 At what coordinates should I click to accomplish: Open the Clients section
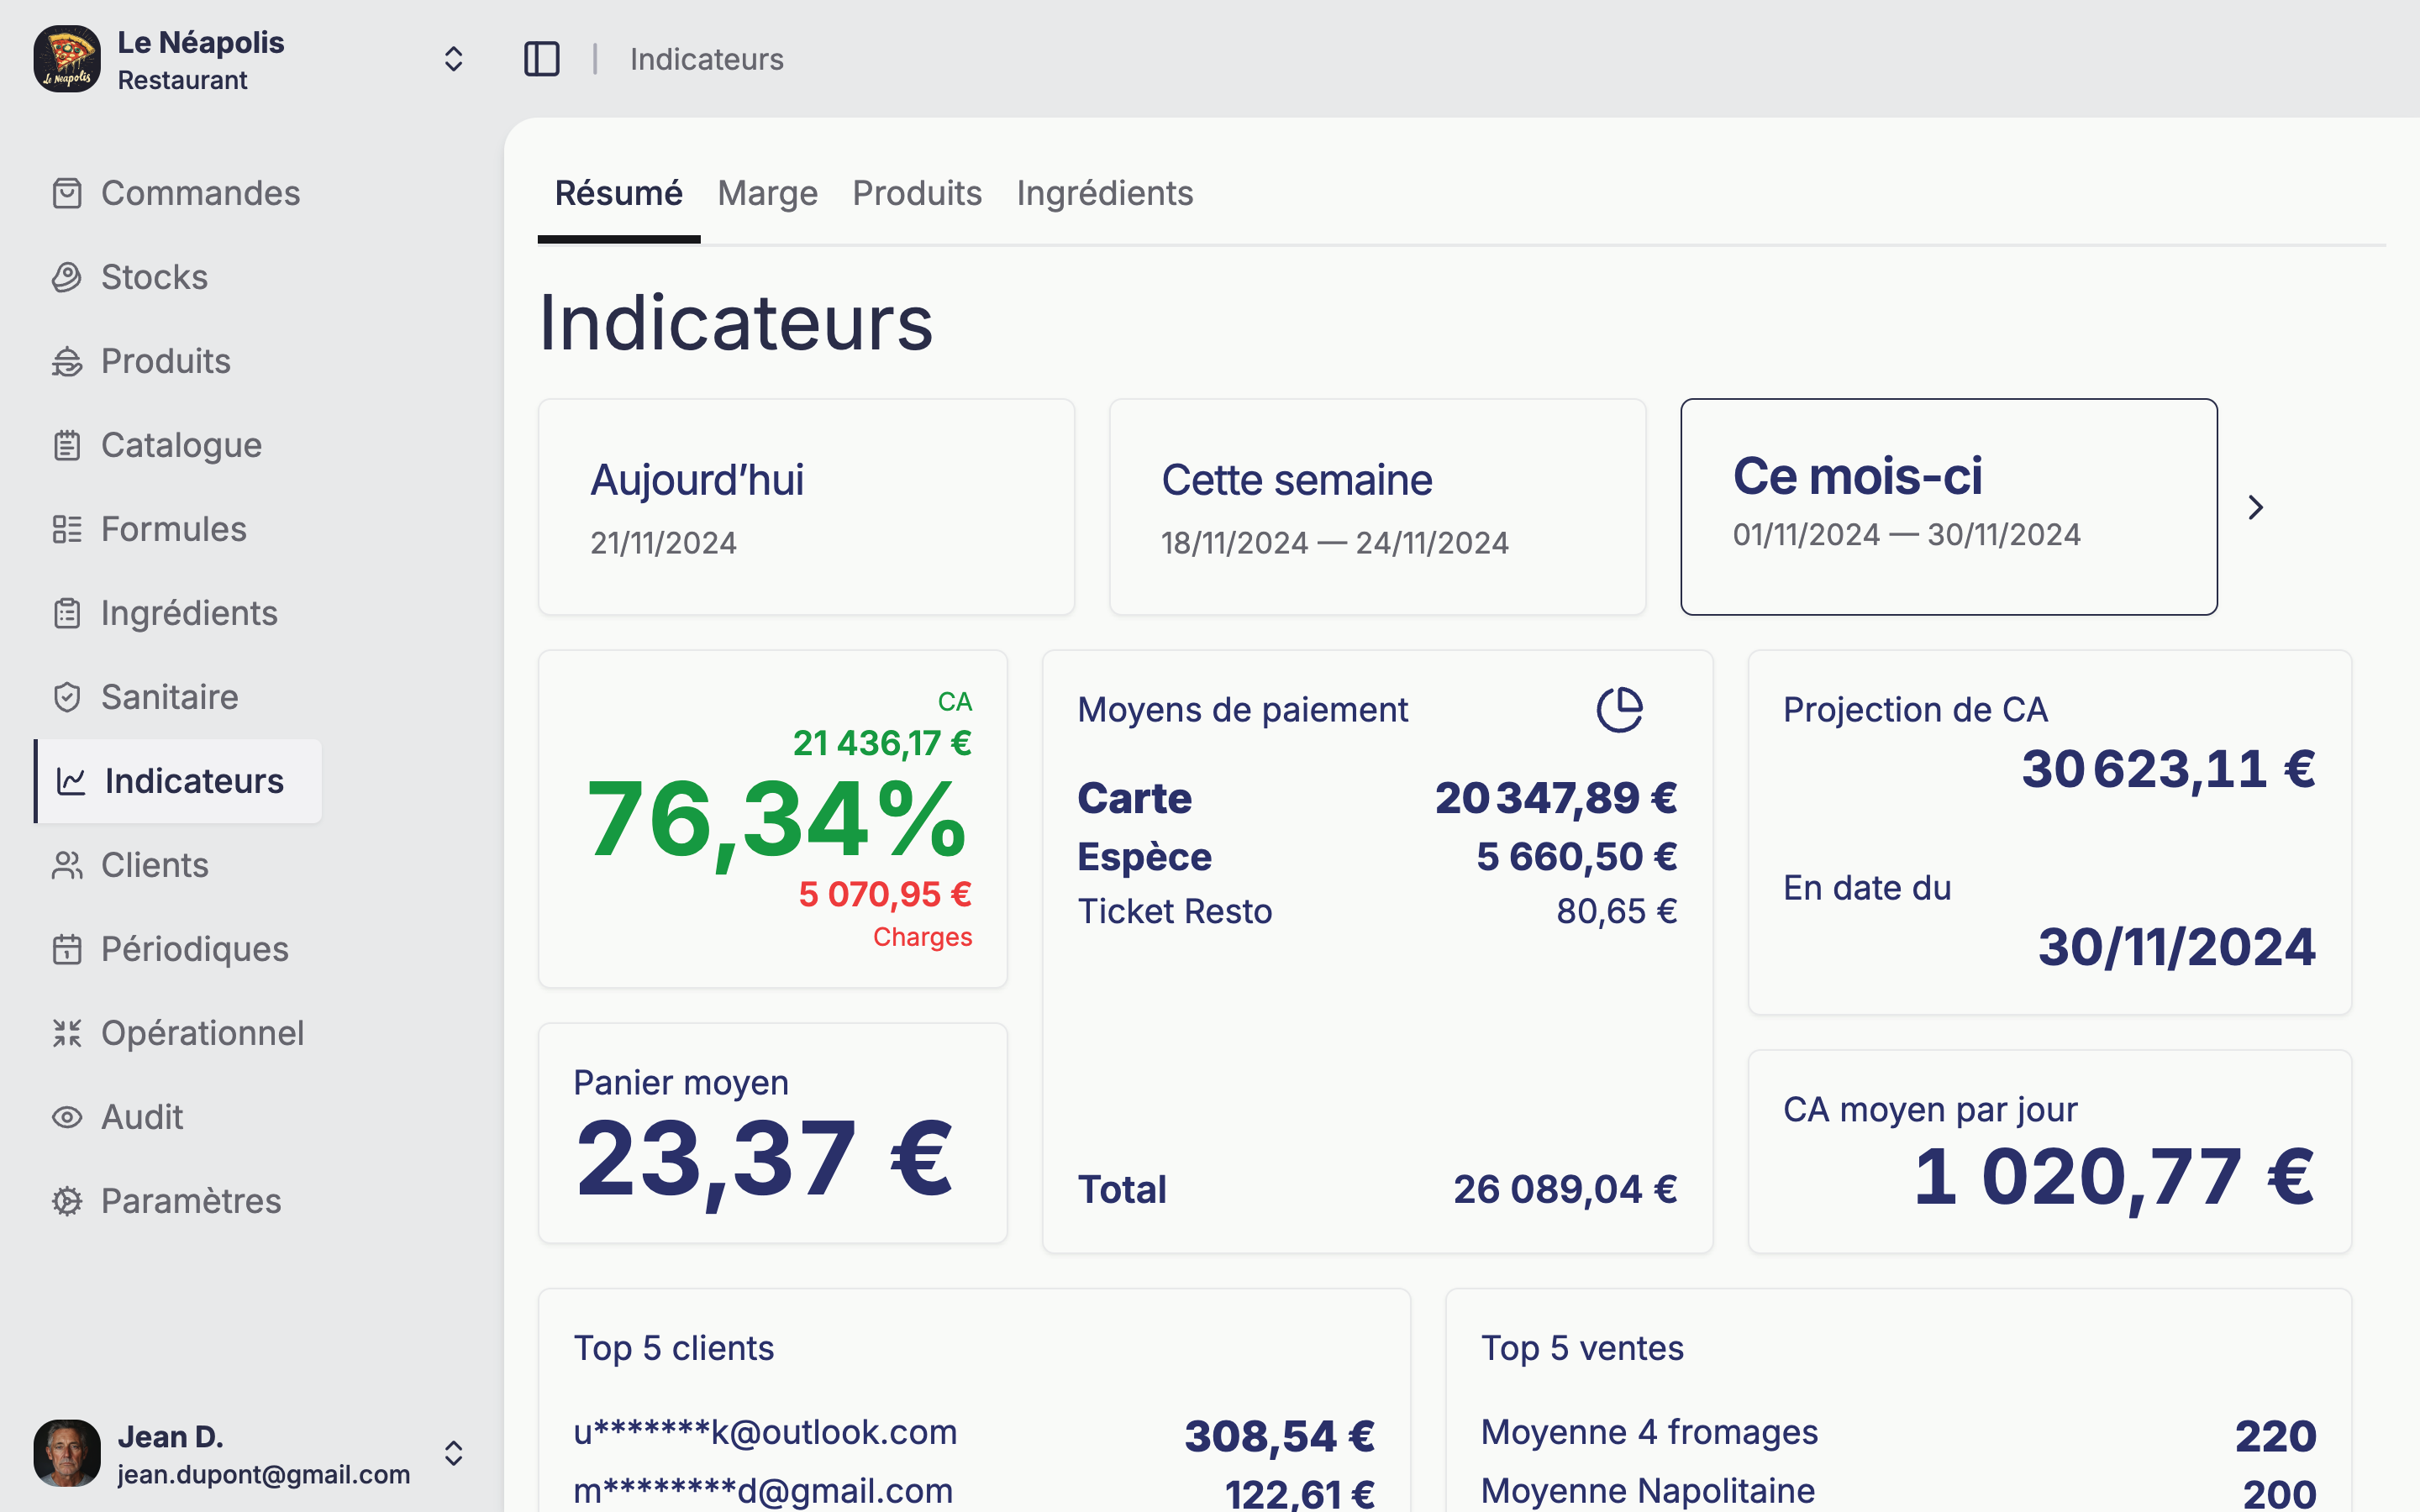155,865
